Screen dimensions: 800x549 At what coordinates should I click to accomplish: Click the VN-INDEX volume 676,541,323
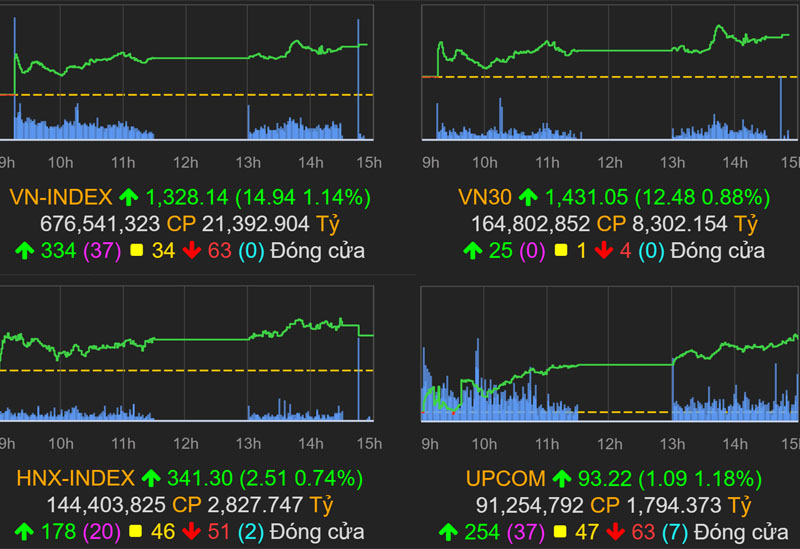click(x=100, y=224)
